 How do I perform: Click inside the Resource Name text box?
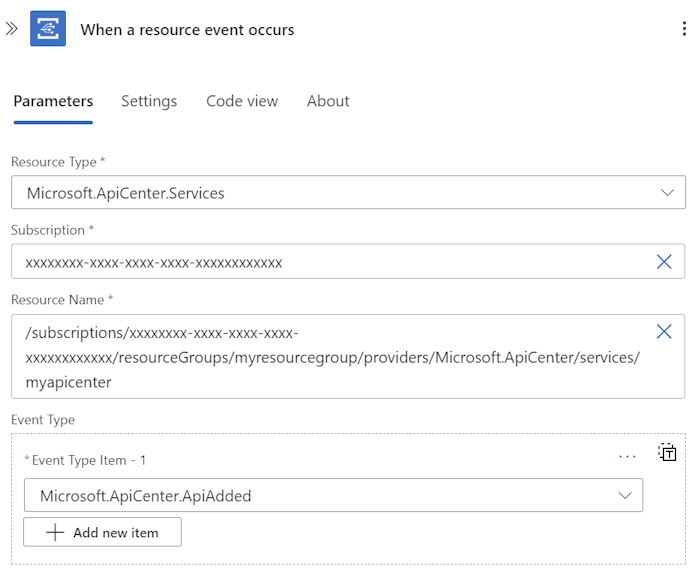click(330, 357)
